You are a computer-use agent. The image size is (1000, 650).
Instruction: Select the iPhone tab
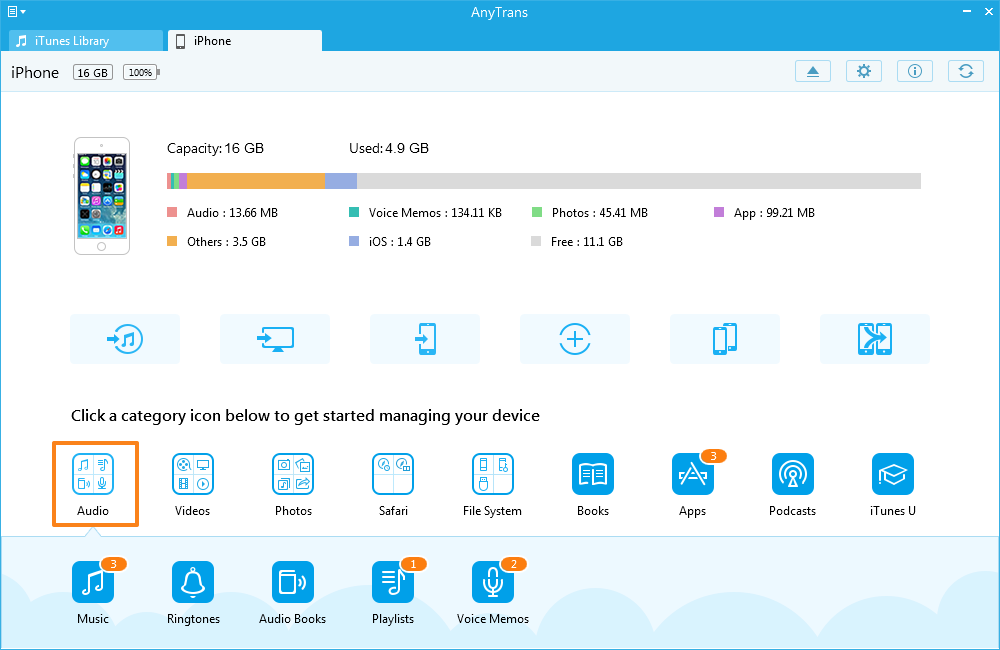point(245,41)
